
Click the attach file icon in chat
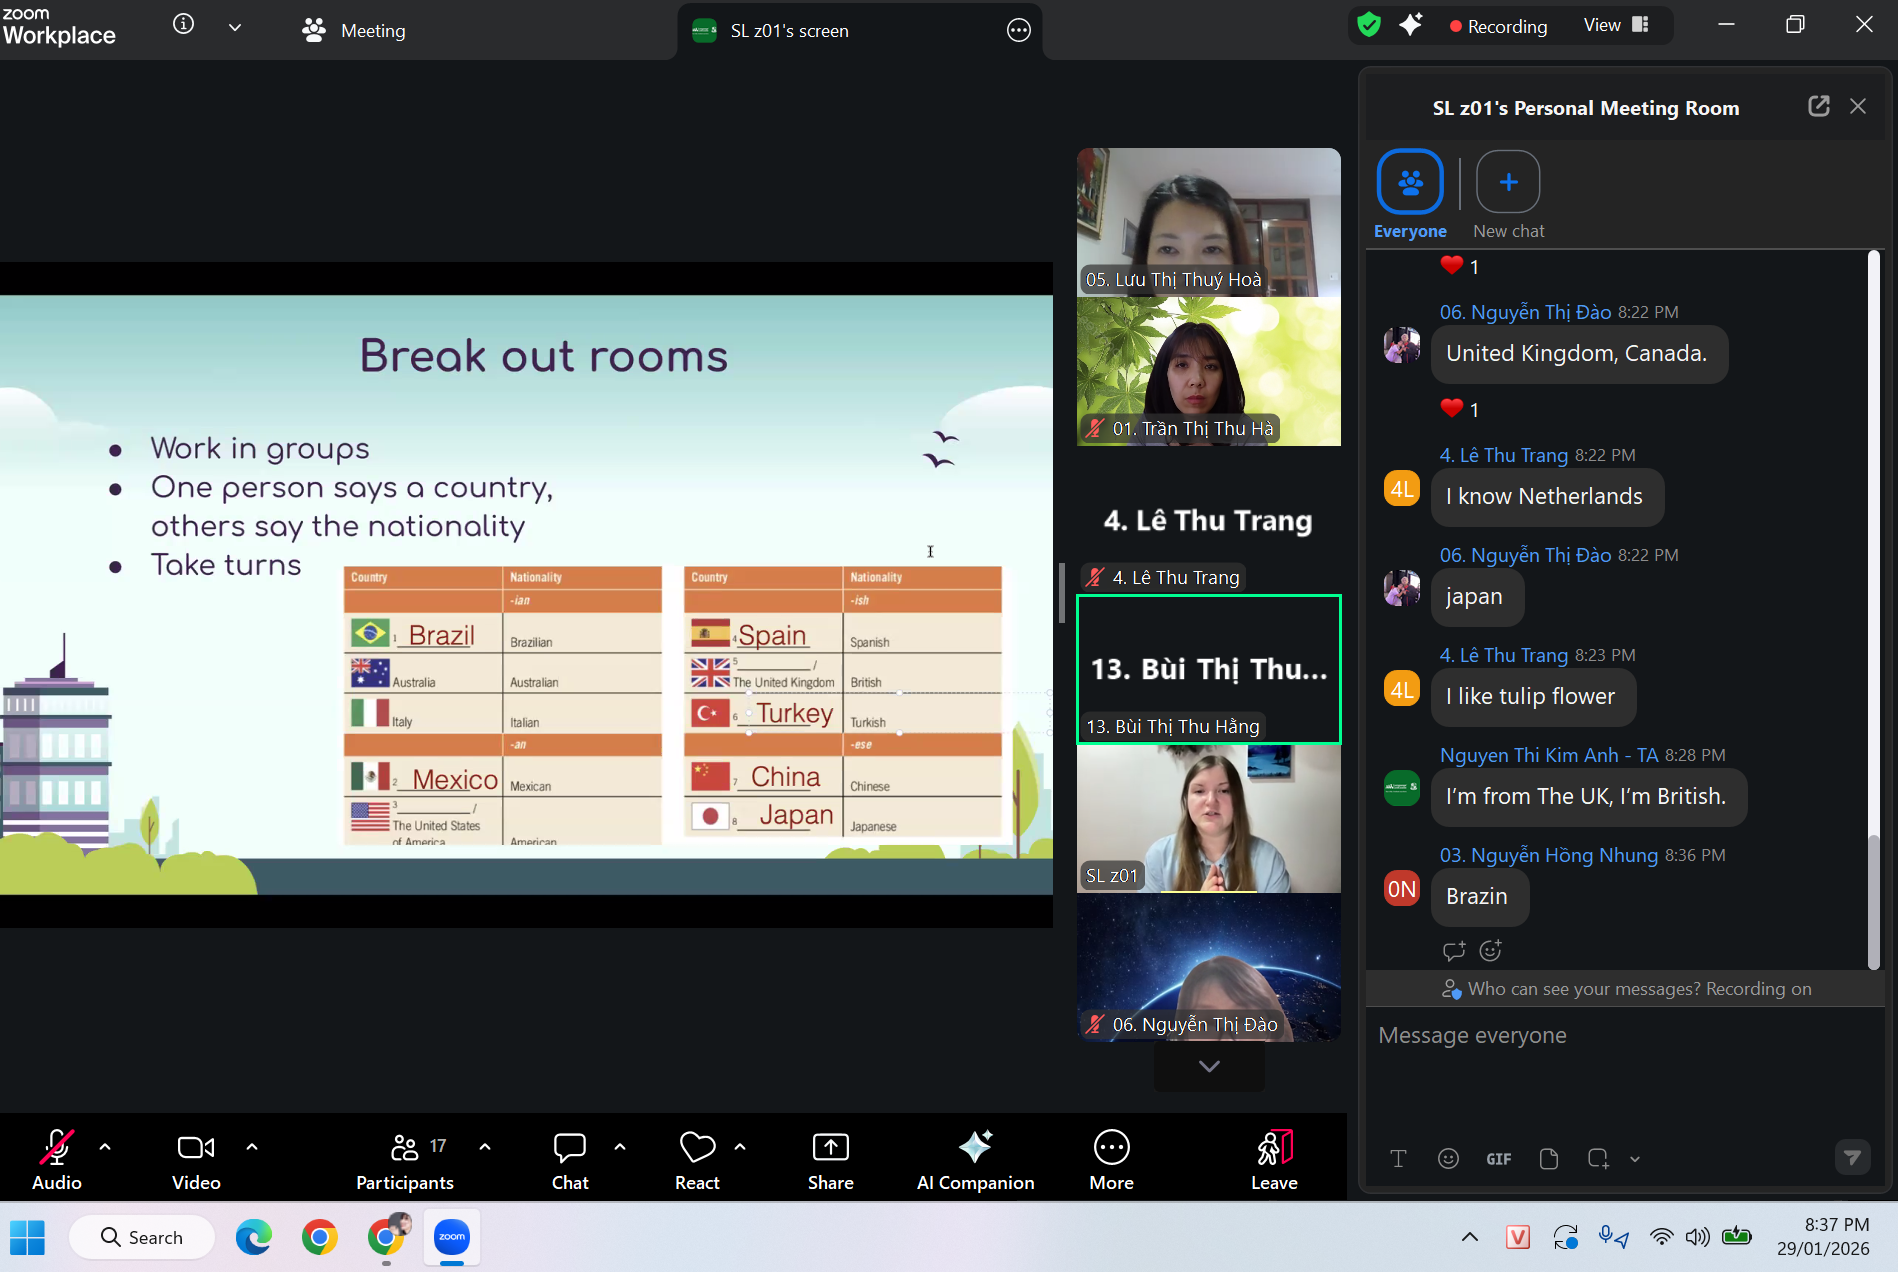click(x=1548, y=1159)
